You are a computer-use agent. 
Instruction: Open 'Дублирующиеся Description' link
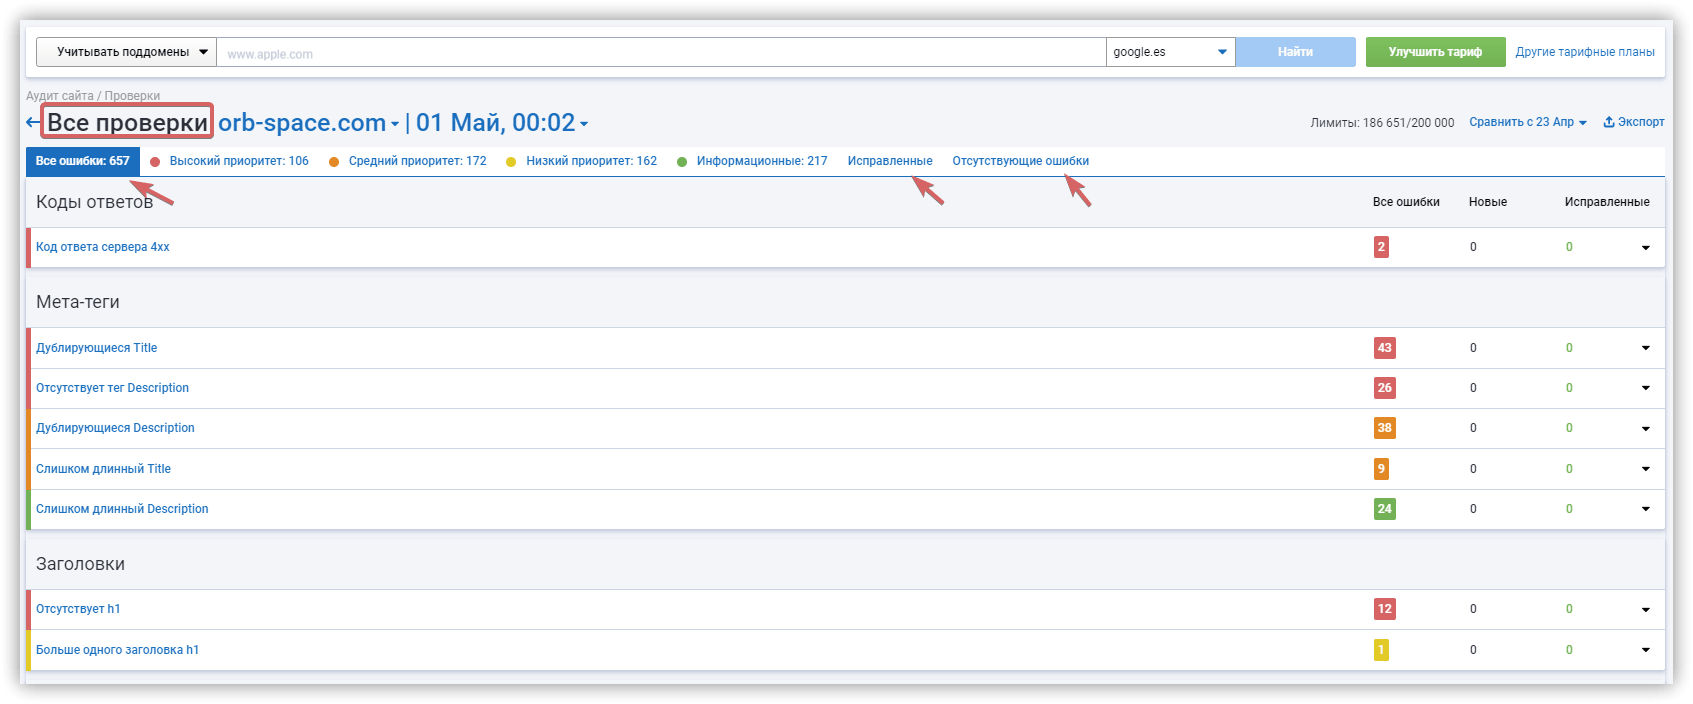click(x=115, y=428)
